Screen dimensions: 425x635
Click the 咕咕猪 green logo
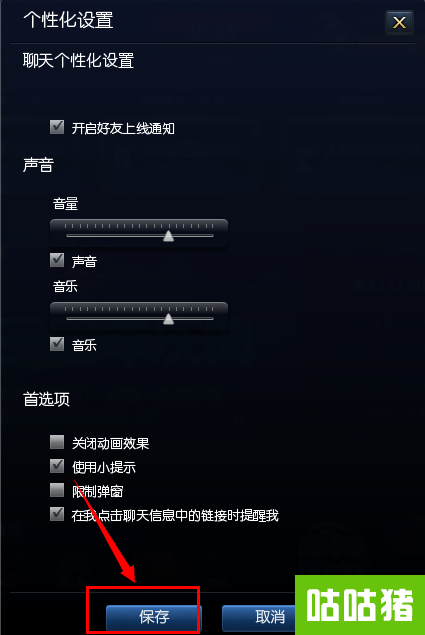pyautogui.click(x=360, y=605)
